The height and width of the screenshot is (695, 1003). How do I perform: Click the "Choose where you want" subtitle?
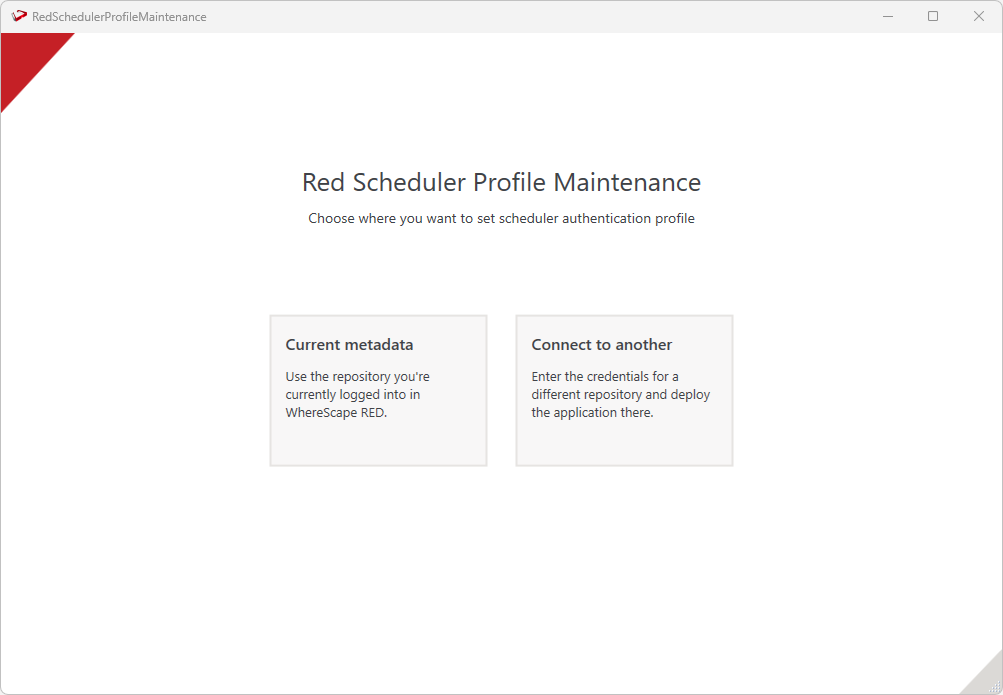coord(501,218)
